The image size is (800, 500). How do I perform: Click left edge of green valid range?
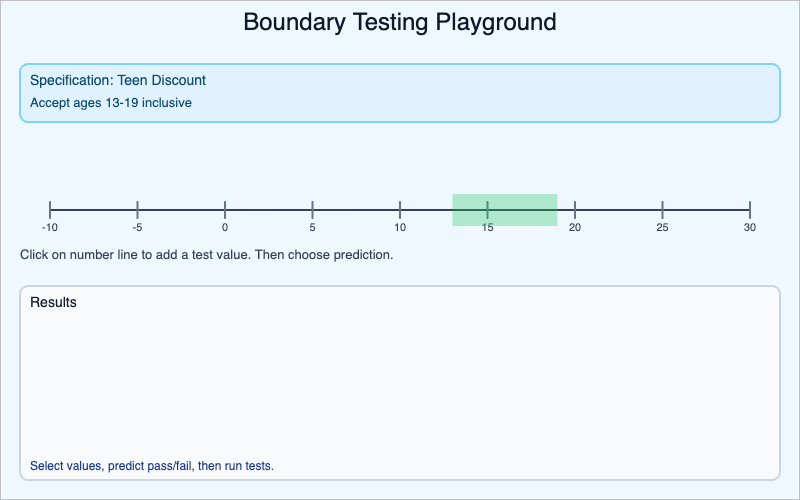[x=454, y=209]
